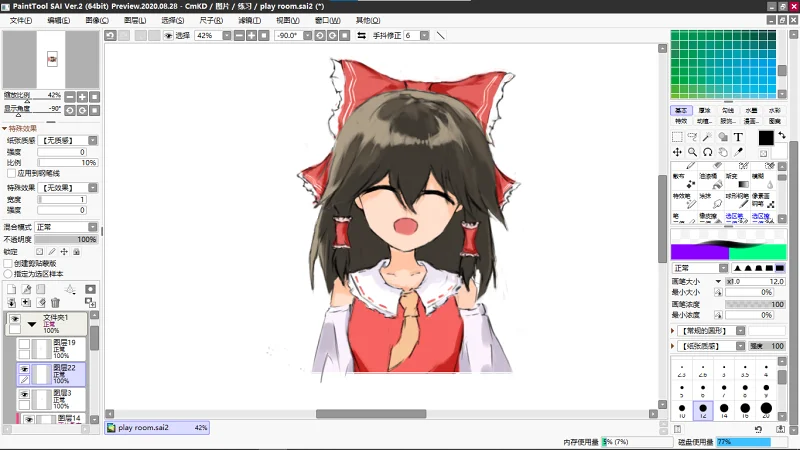Clear layer contents icon

[41, 303]
